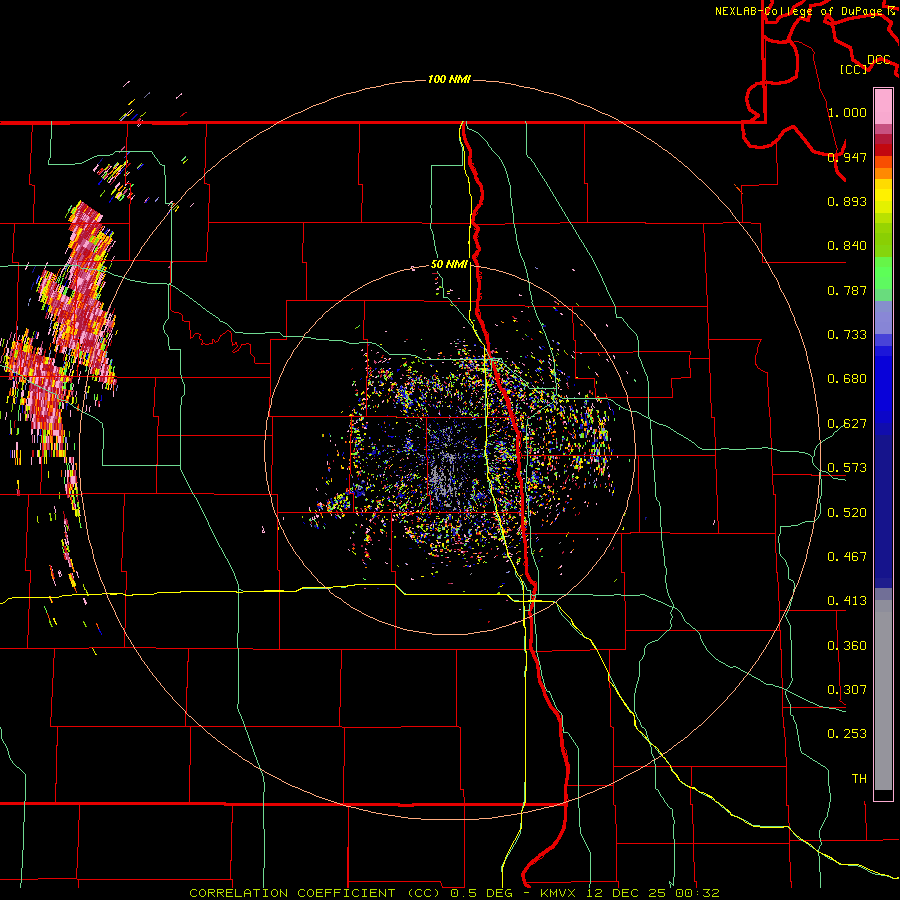
Task: Click the 0.947 color scale value
Action: coord(847,157)
